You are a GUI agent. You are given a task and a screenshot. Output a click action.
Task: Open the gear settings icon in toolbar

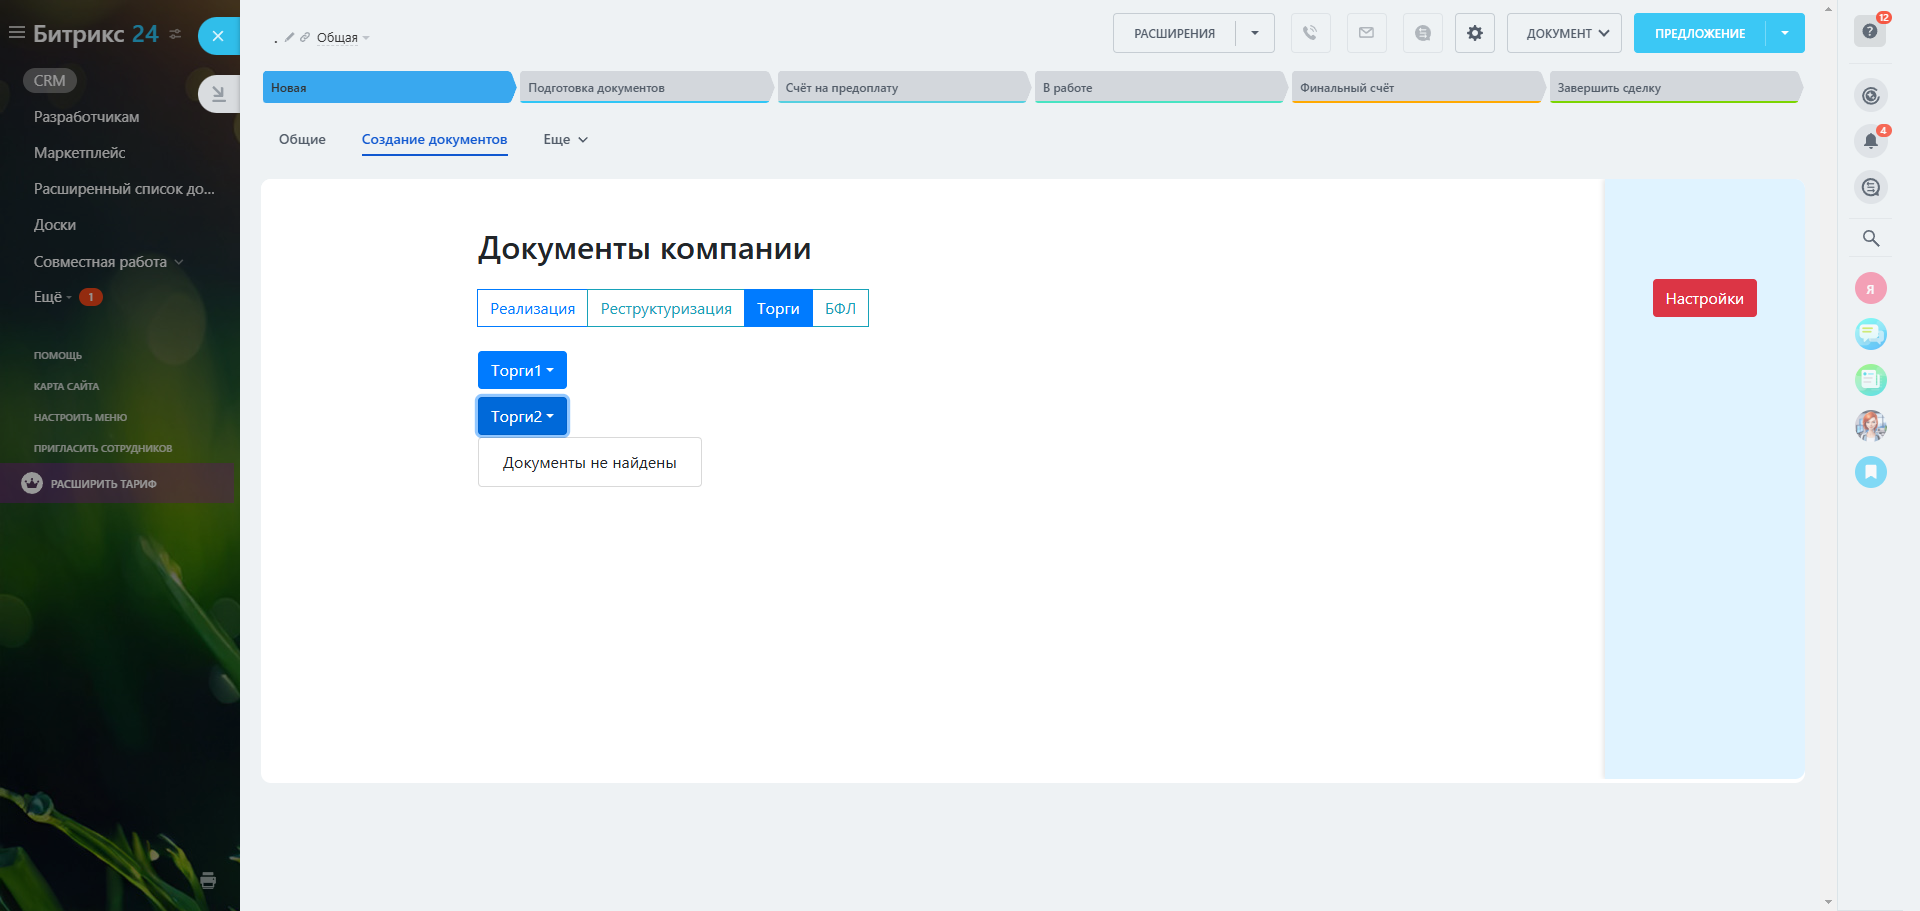[1474, 33]
